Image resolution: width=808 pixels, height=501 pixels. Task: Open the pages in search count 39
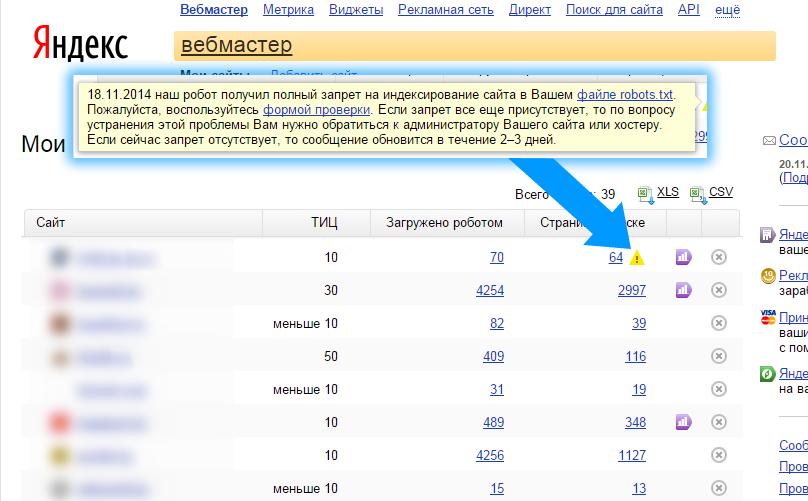click(639, 323)
